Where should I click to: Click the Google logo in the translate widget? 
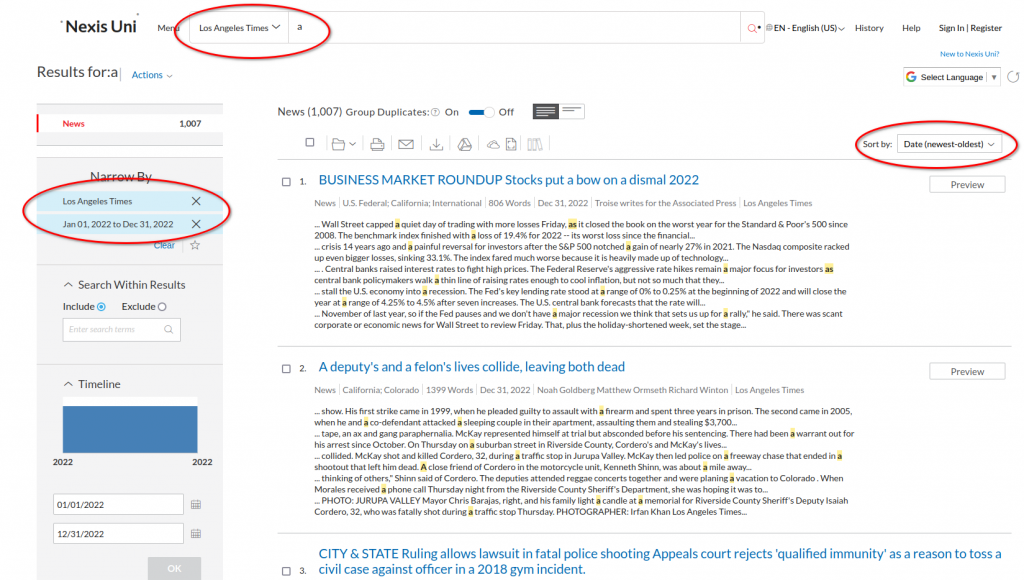(911, 77)
